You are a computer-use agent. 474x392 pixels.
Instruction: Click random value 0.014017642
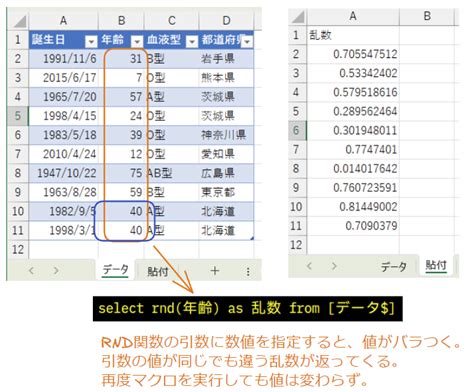(x=353, y=169)
